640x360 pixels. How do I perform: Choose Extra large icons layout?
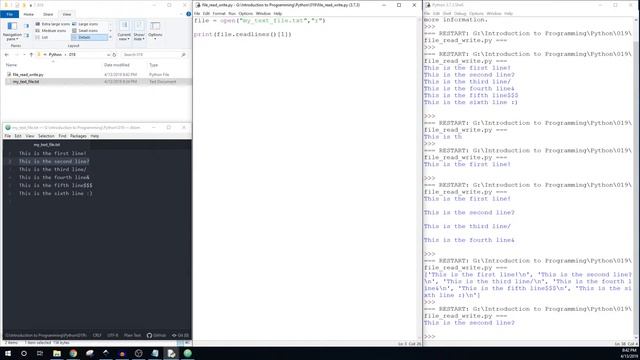click(x=53, y=24)
